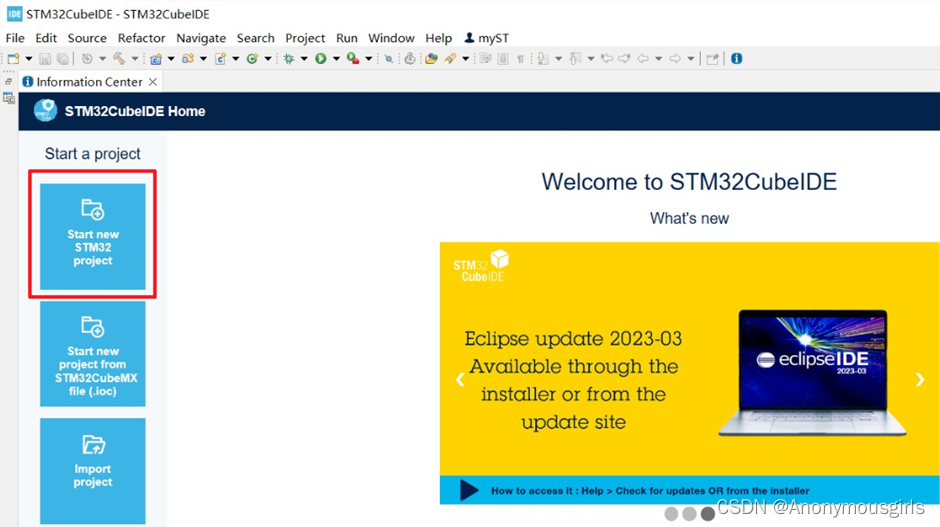The width and height of the screenshot is (940, 527).
Task: Go to previous banner slide arrow
Action: point(460,380)
